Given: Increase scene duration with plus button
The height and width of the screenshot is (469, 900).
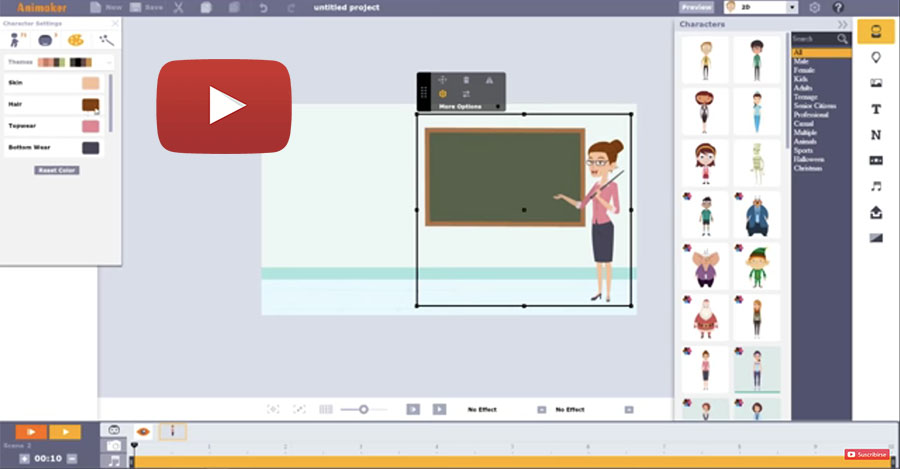Looking at the screenshot, I should point(24,459).
